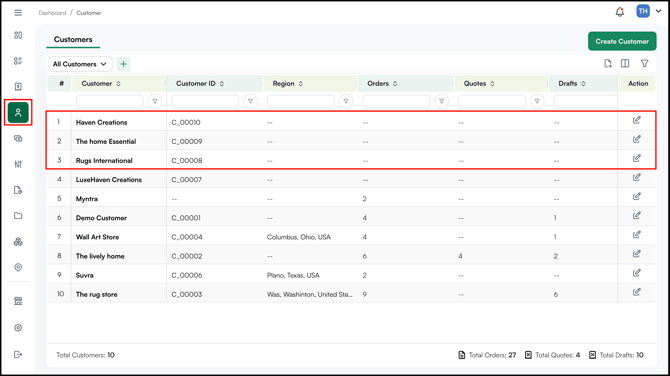Open the location pin icon in sidebar
The height and width of the screenshot is (376, 670).
[18, 267]
